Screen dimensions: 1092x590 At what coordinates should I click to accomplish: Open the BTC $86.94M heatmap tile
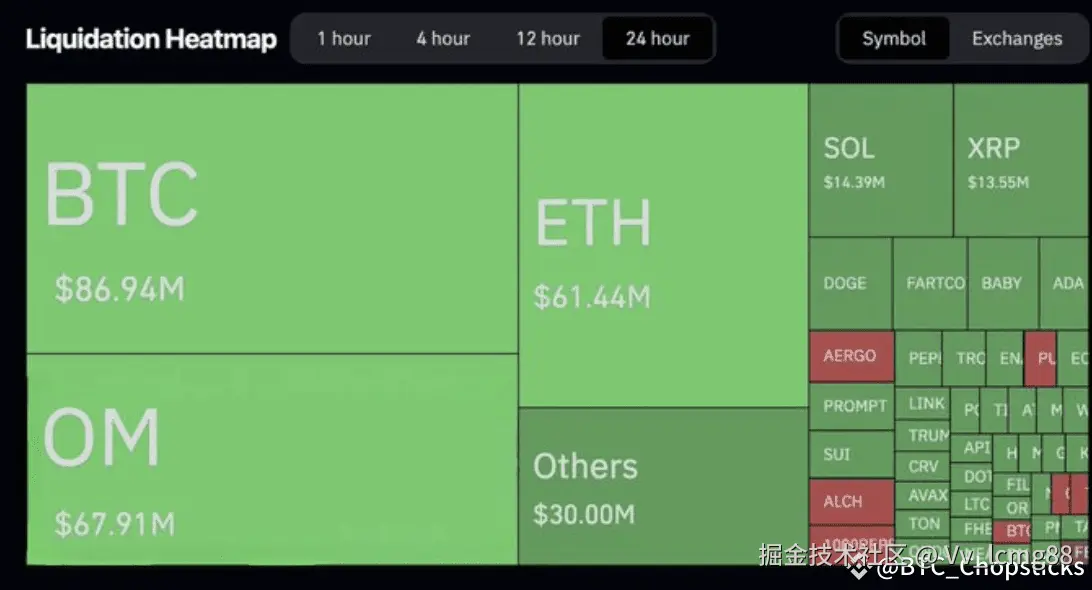(271, 218)
